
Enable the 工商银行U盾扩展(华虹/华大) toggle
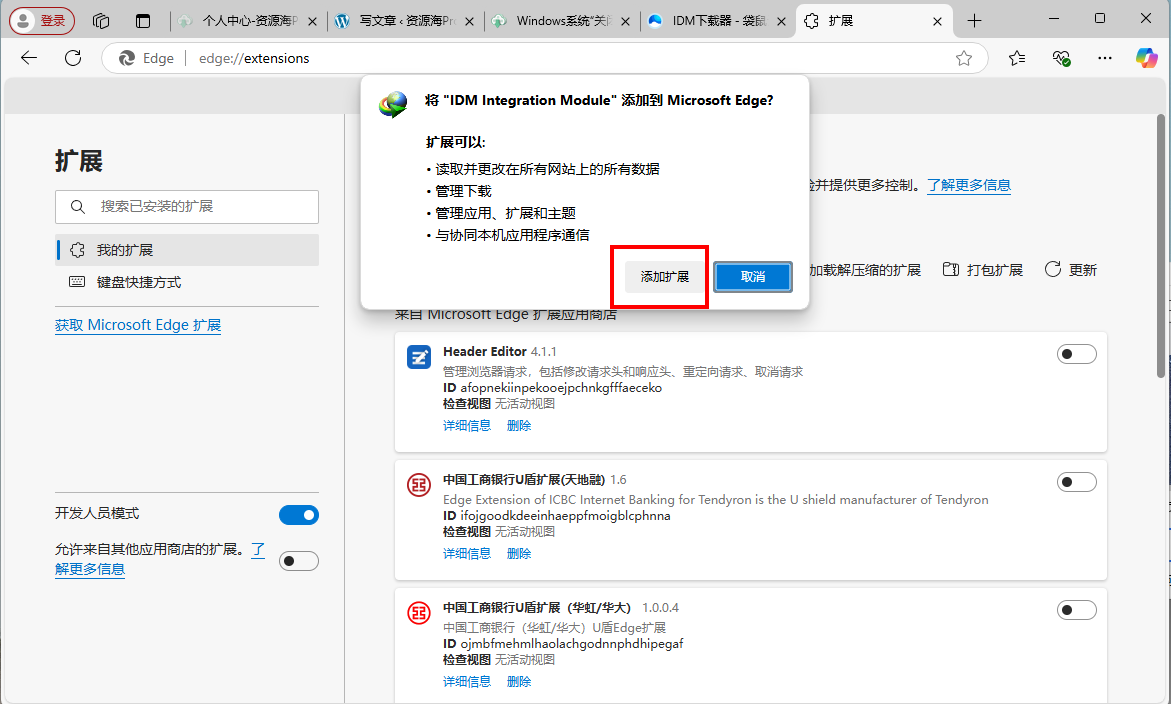coord(1076,610)
